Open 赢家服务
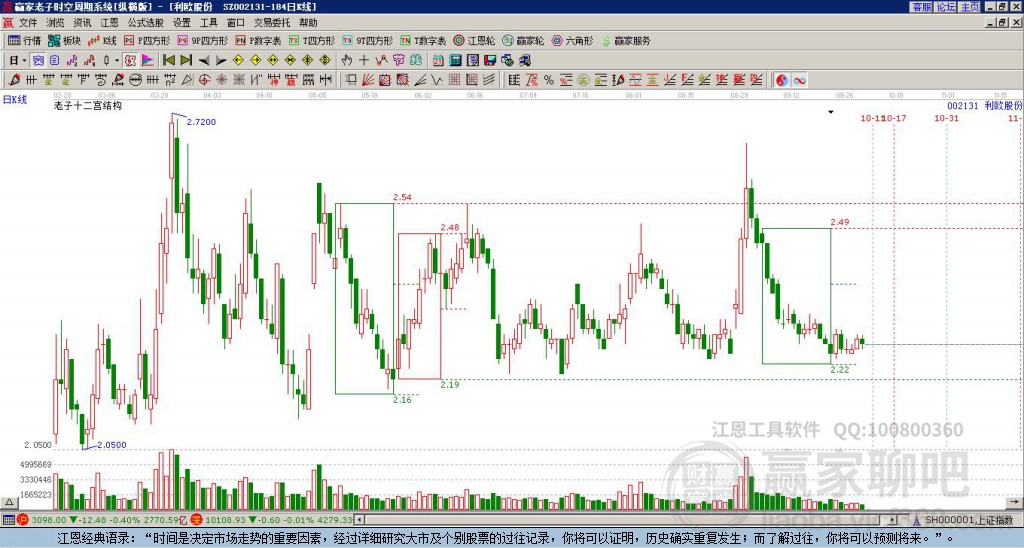The height and width of the screenshot is (548, 1024). [x=626, y=40]
